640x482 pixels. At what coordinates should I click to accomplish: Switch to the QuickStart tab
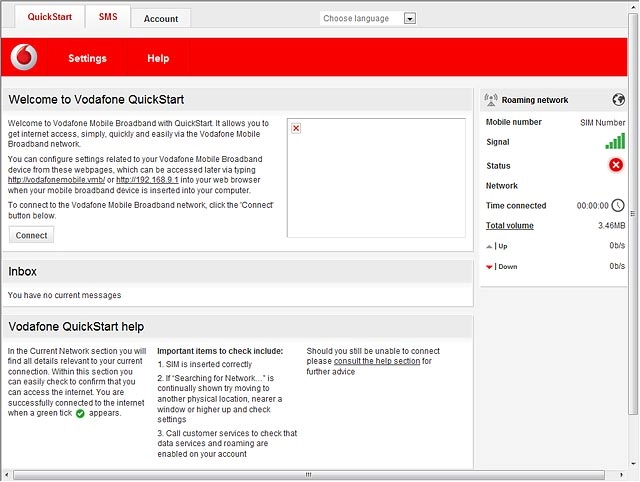50,17
